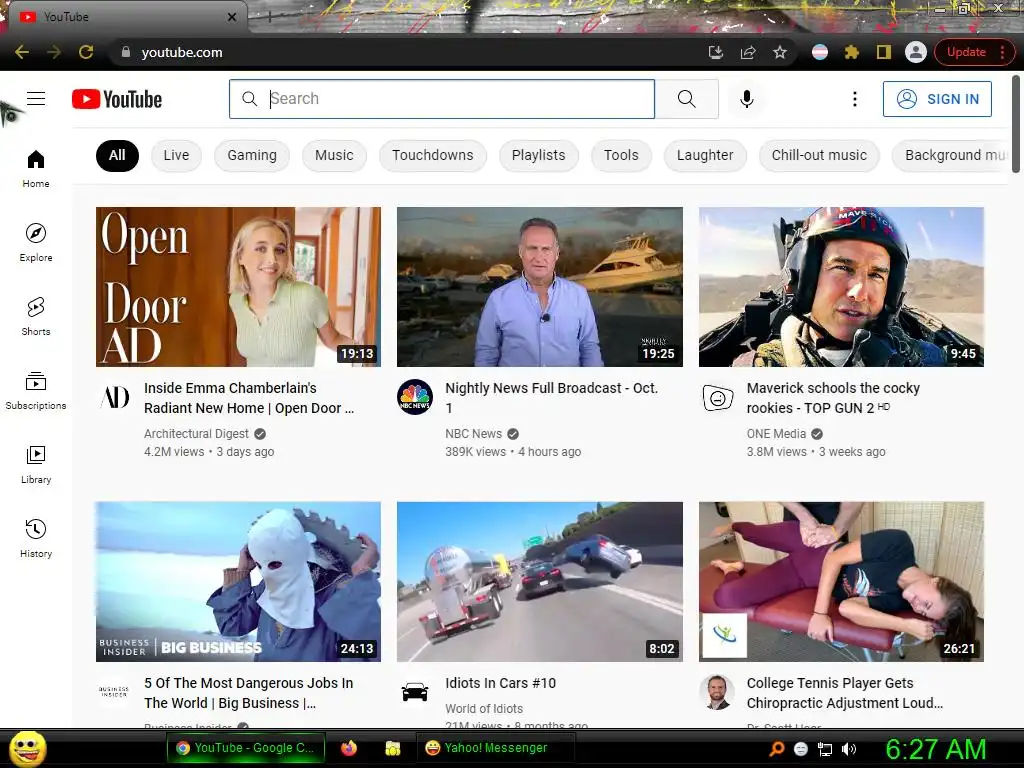This screenshot has width=1024, height=768.
Task: Click Idiots In Cars #10 title
Action: (x=500, y=683)
